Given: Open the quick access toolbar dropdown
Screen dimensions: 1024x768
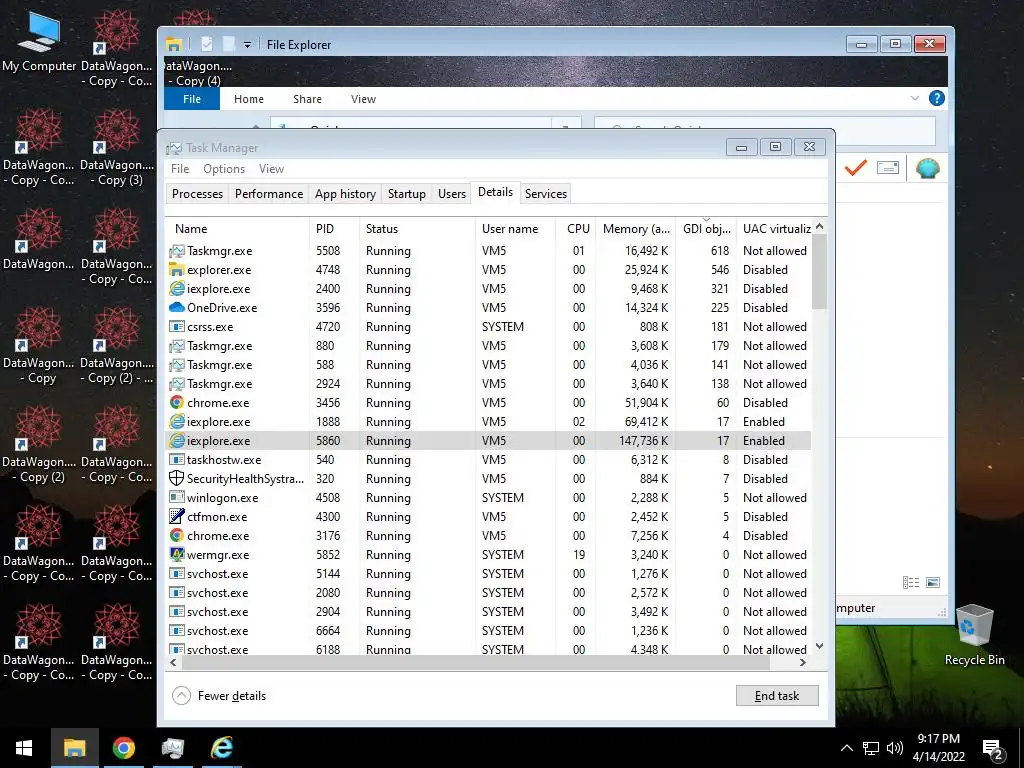Looking at the screenshot, I should point(247,45).
